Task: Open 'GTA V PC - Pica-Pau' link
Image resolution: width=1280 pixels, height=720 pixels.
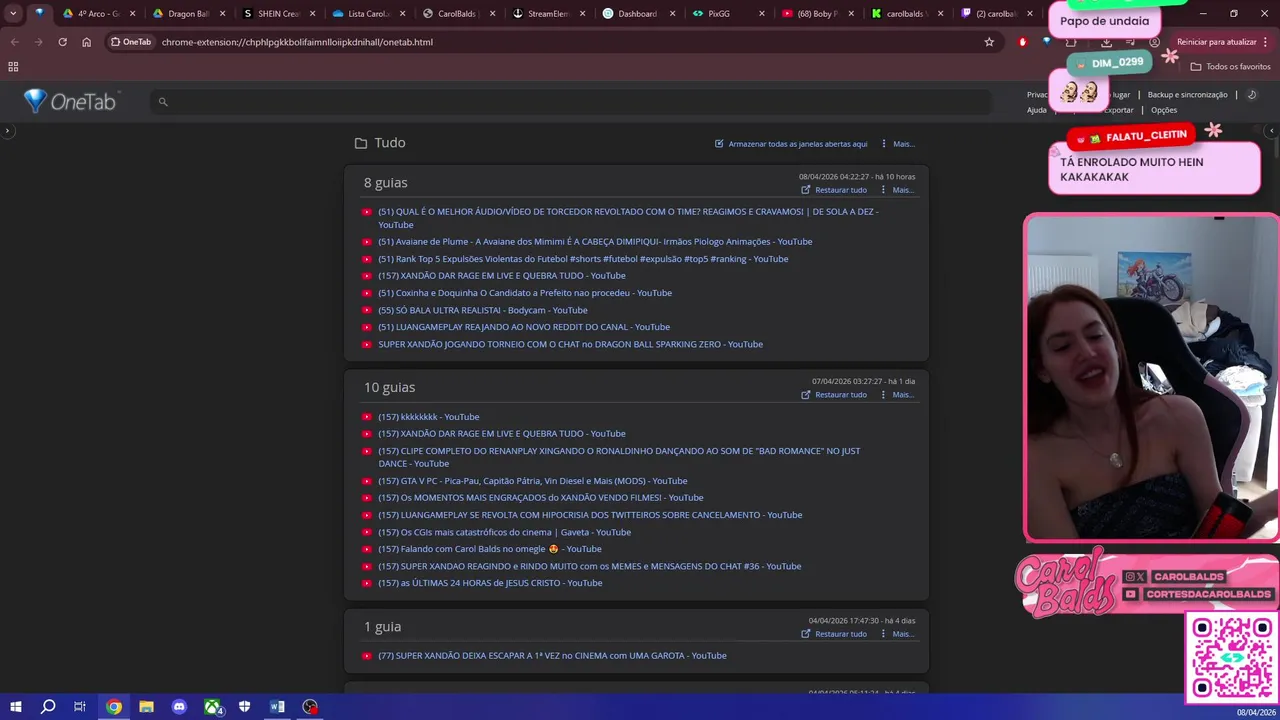Action: coord(533,481)
